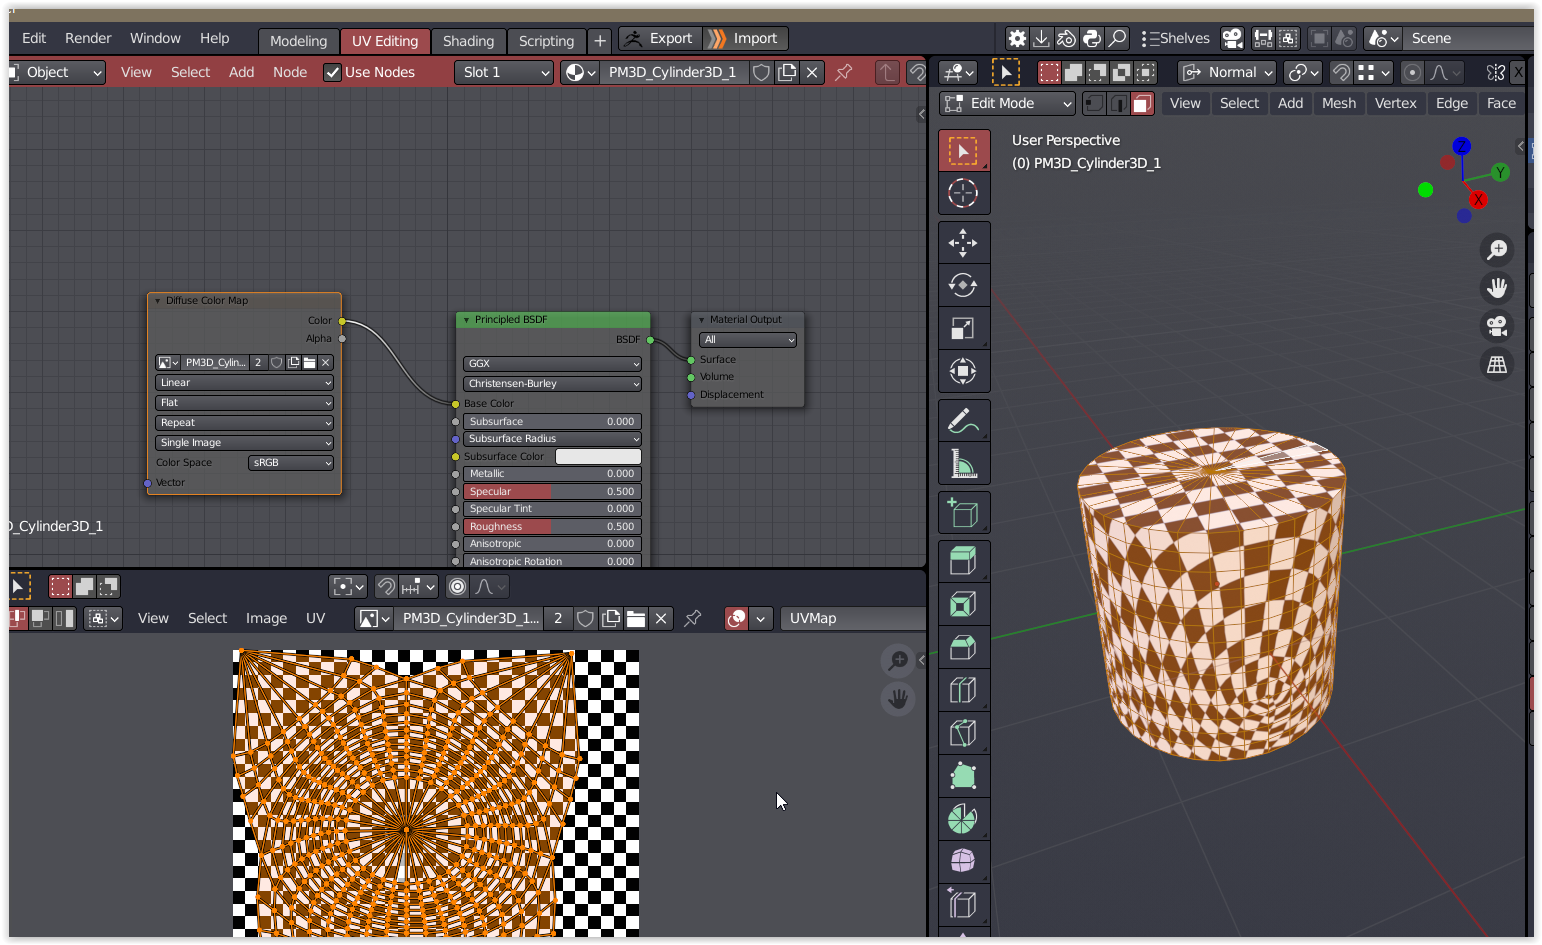Enable face select mode in the Edit Mode header
Image resolution: width=1542 pixels, height=945 pixels.
coord(1143,103)
